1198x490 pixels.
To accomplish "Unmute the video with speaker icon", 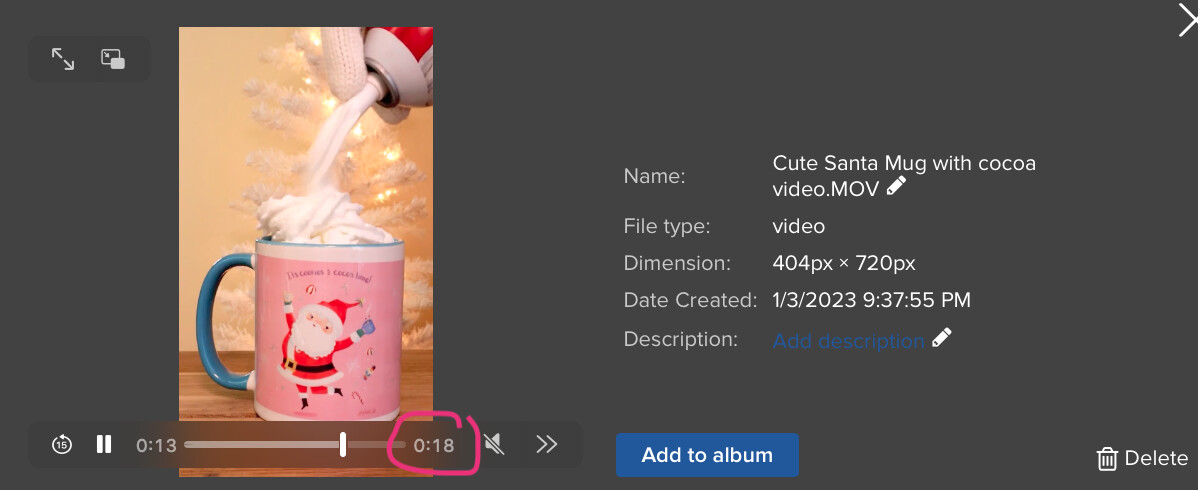I will [x=494, y=443].
